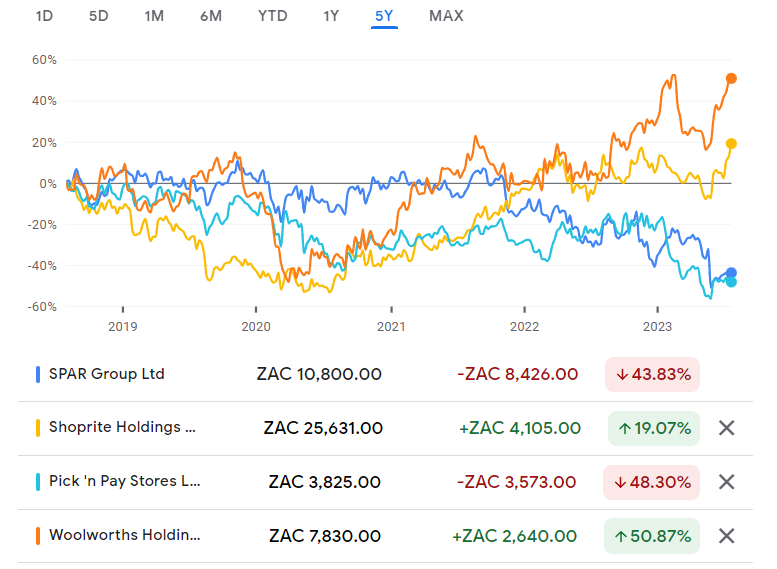This screenshot has width=777, height=569.
Task: Open Shoprite Holdings stock
Action: pyautogui.click(x=122, y=427)
